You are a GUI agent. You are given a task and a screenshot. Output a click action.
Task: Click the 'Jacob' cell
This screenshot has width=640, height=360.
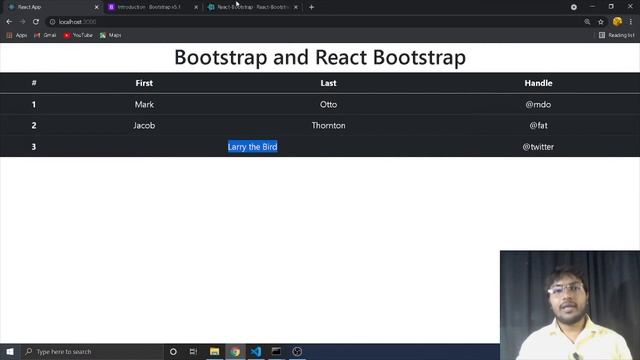144,125
